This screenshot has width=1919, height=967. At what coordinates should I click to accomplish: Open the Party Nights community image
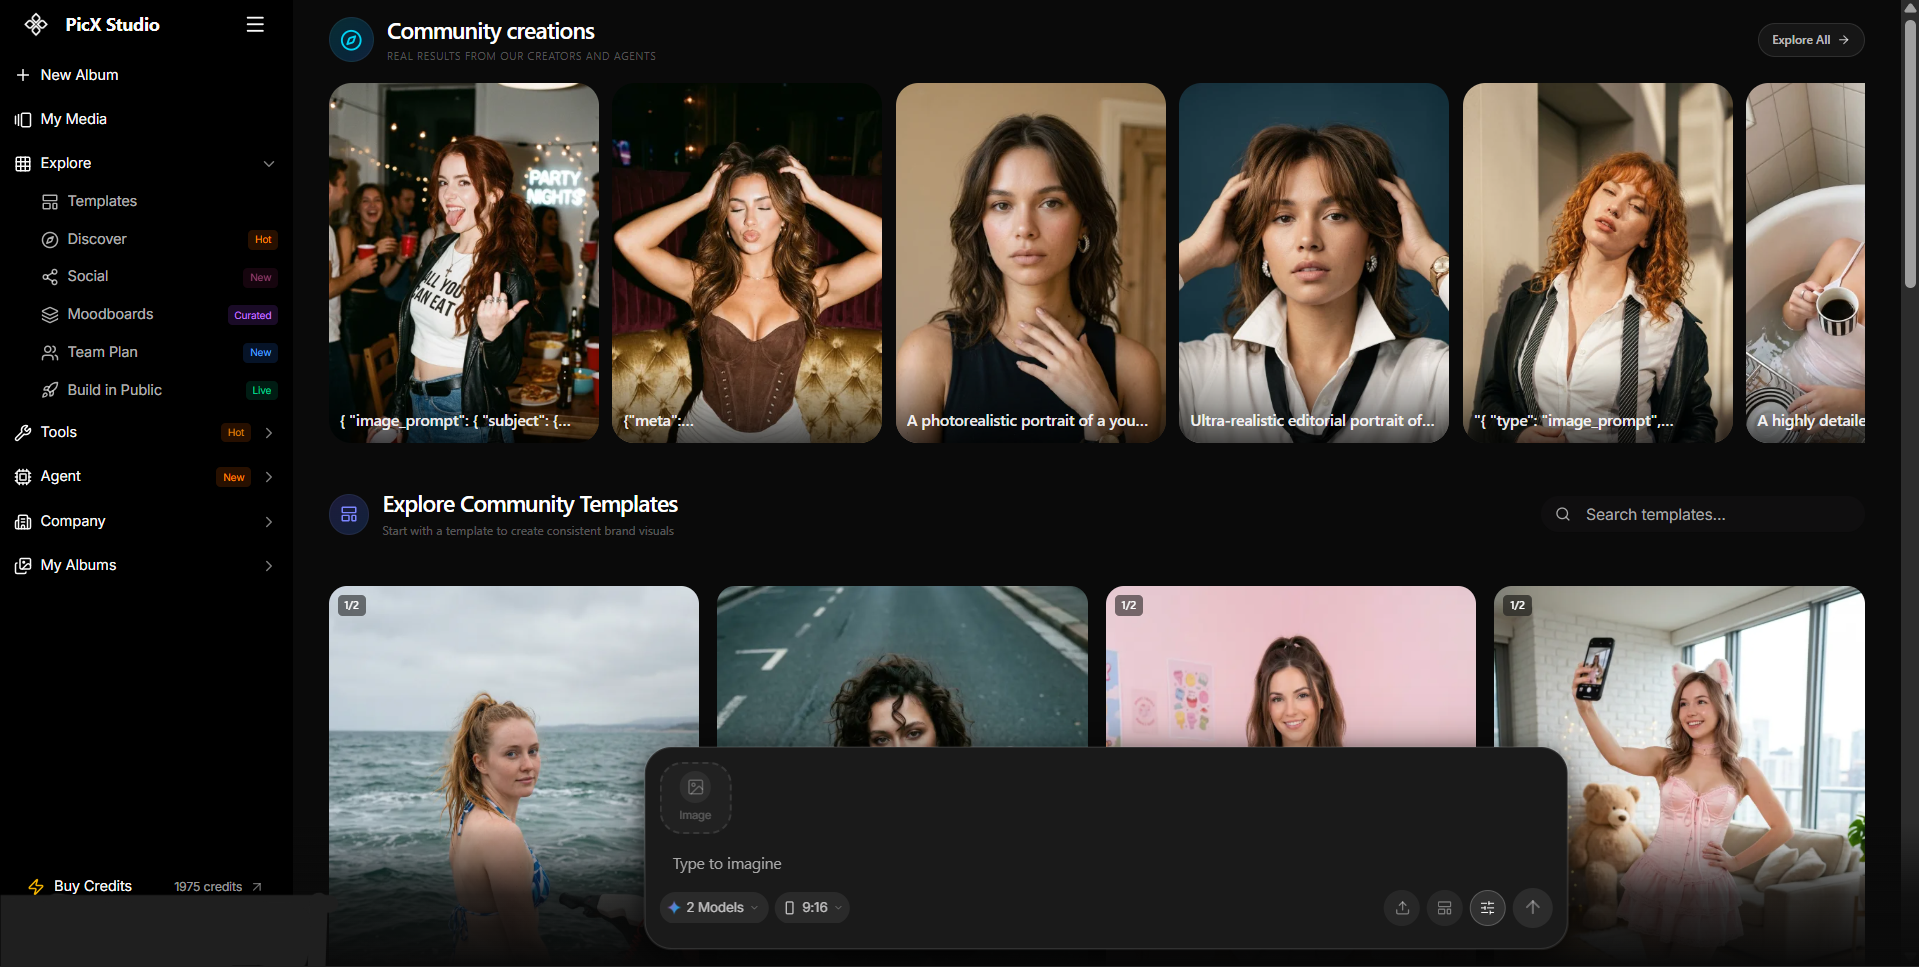point(464,262)
